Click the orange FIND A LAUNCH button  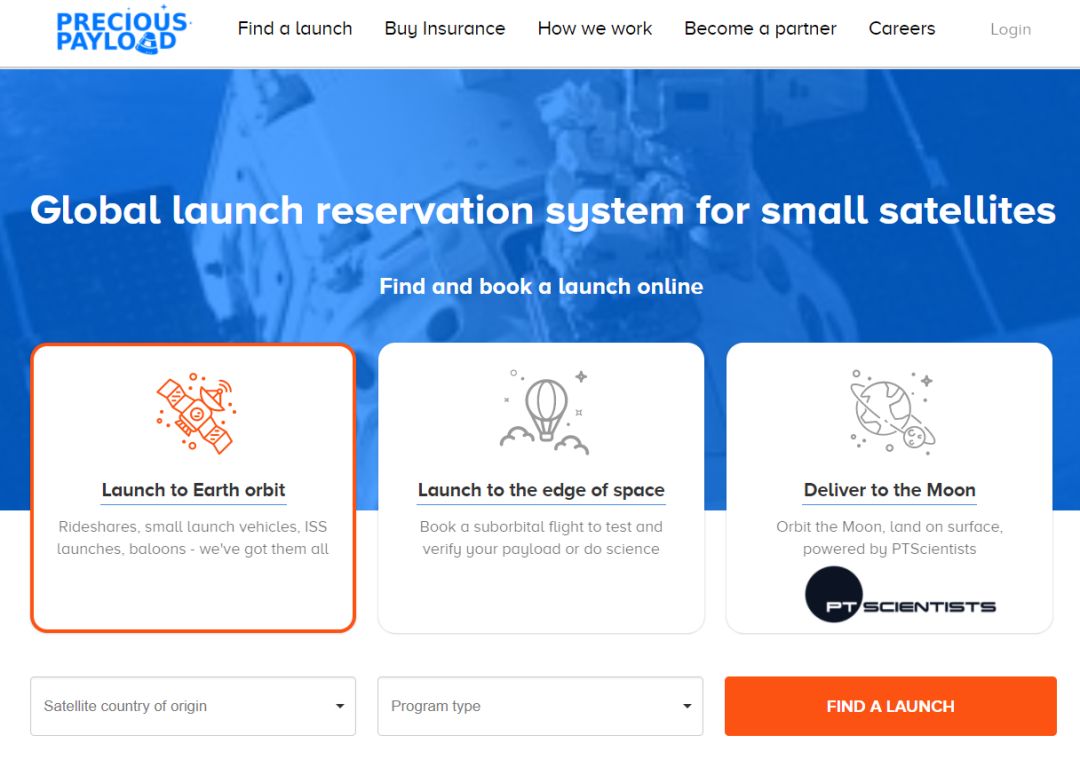click(891, 706)
